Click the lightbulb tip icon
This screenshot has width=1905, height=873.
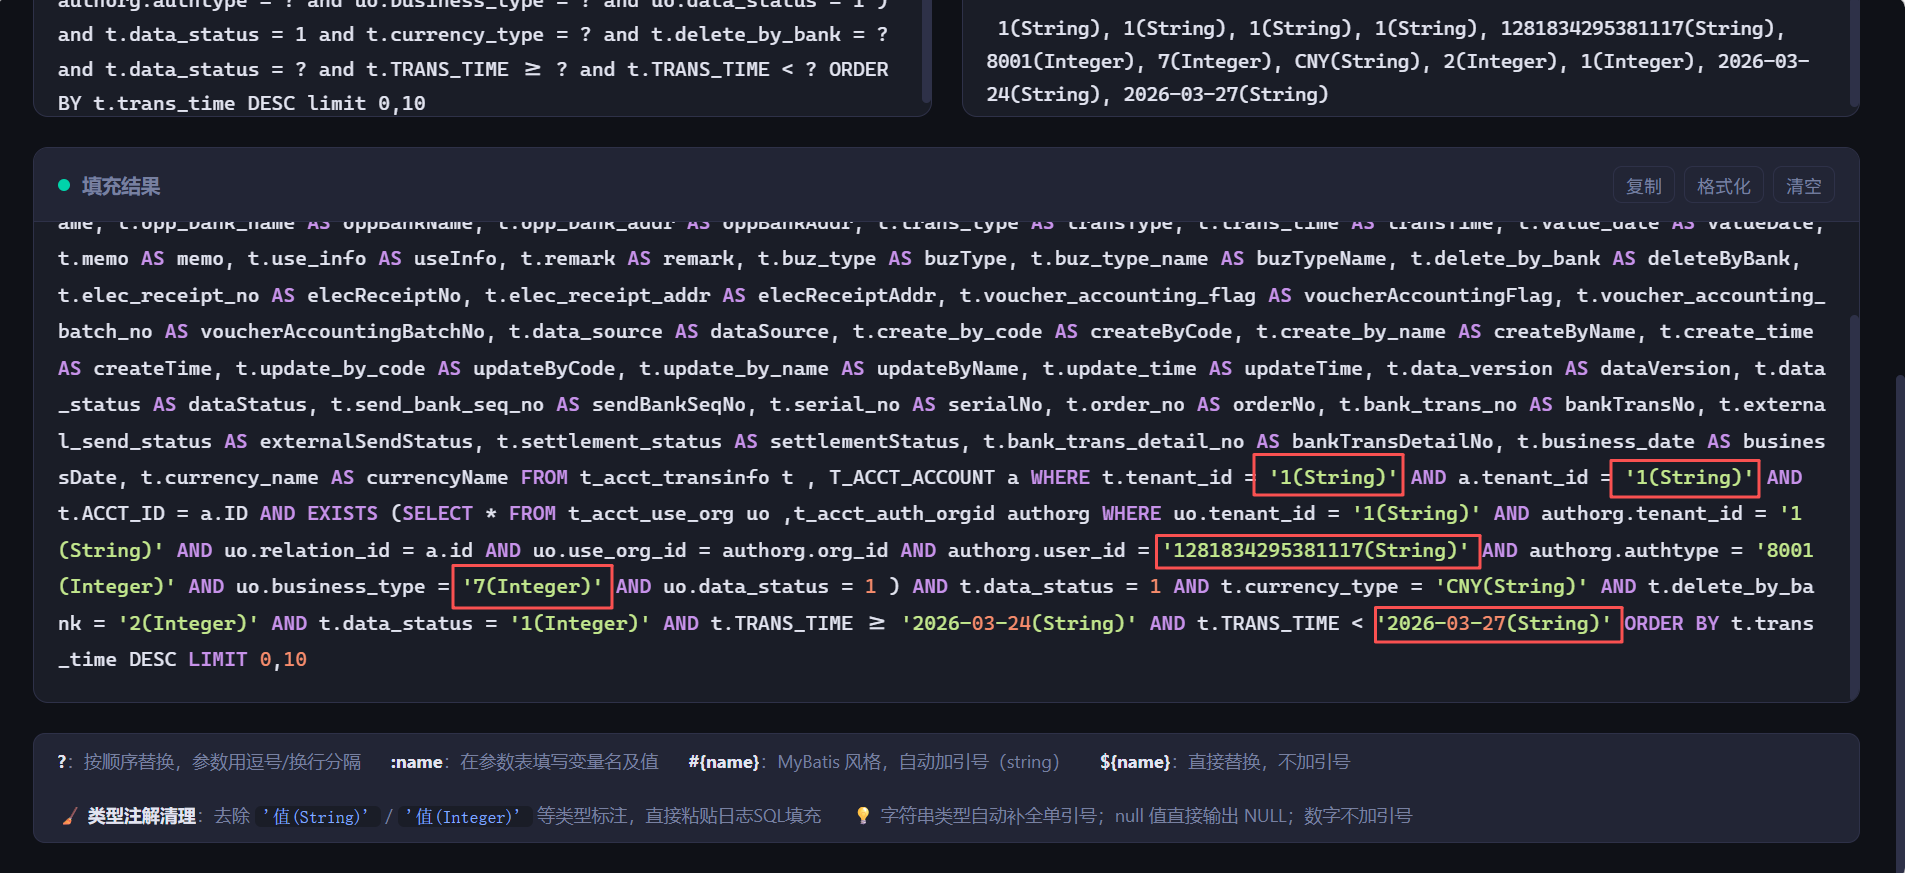click(863, 816)
